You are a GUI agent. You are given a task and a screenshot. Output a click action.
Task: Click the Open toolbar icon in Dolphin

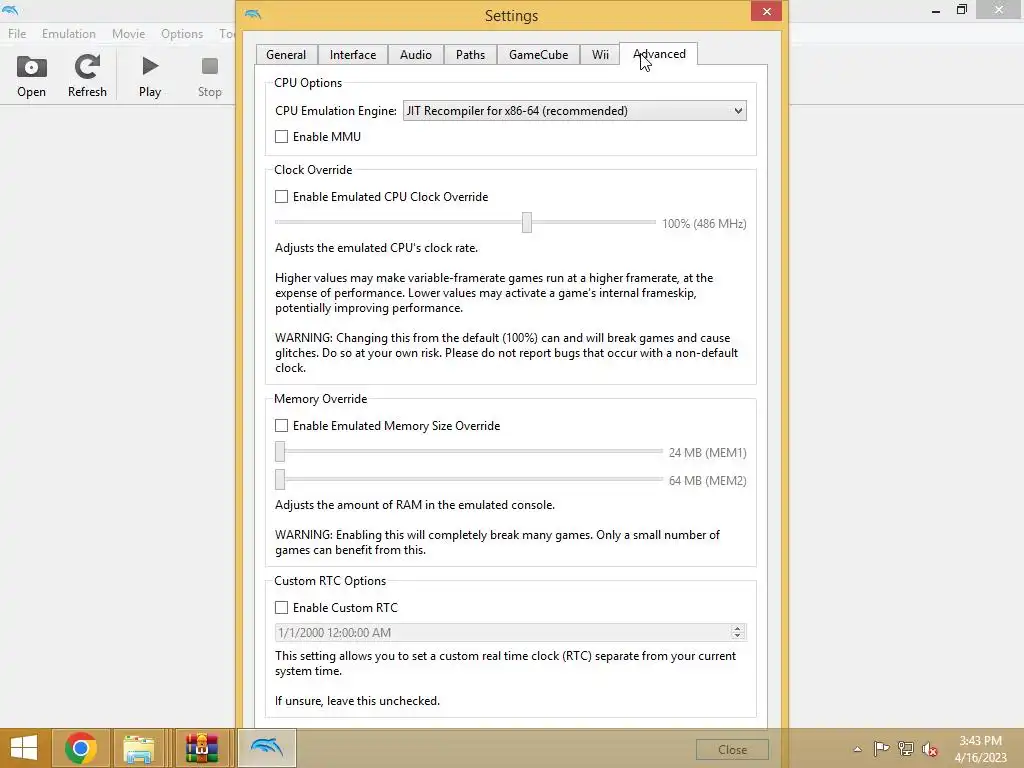point(31,76)
